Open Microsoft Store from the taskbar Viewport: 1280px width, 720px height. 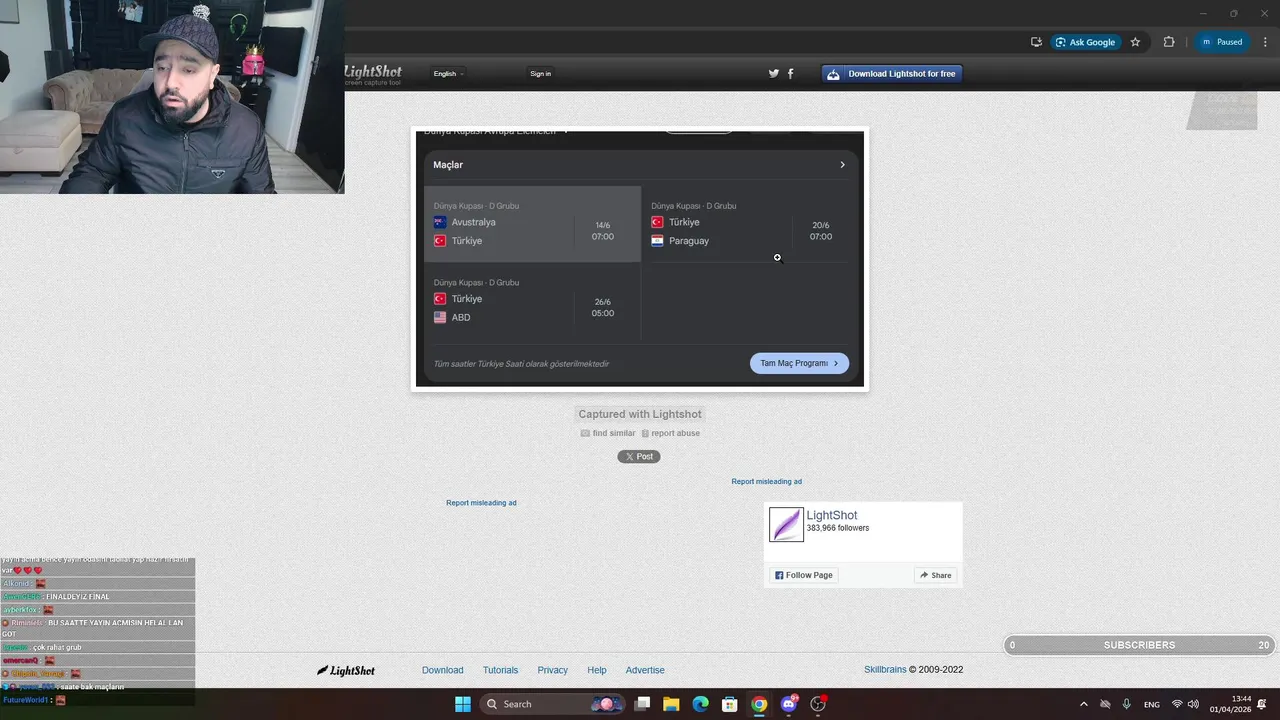click(730, 704)
